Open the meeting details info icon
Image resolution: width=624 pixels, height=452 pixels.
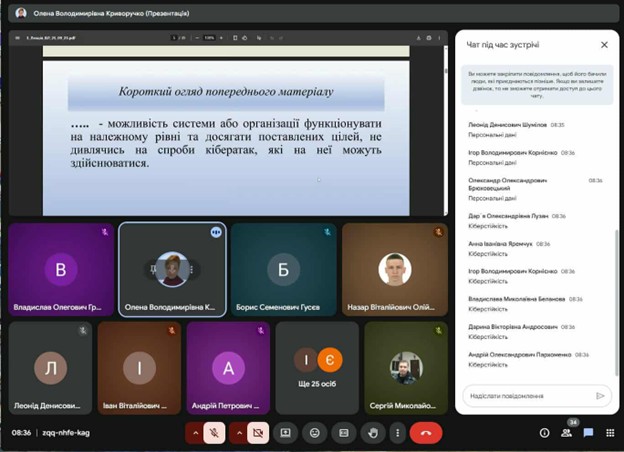[x=544, y=433]
